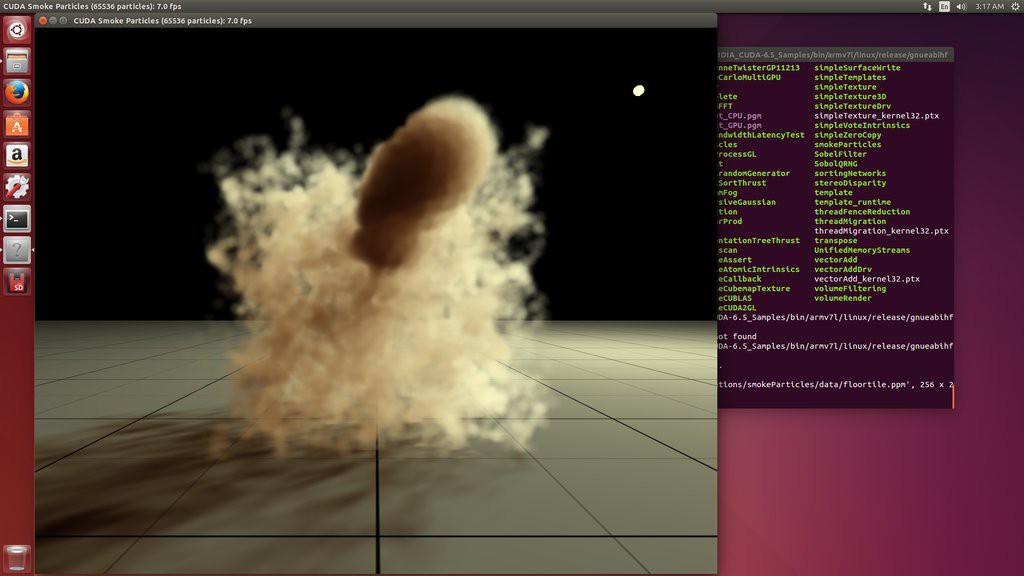1024x576 pixels.
Task: Click 'threadFenceReduction' in the terminal listing
Action: tap(861, 212)
